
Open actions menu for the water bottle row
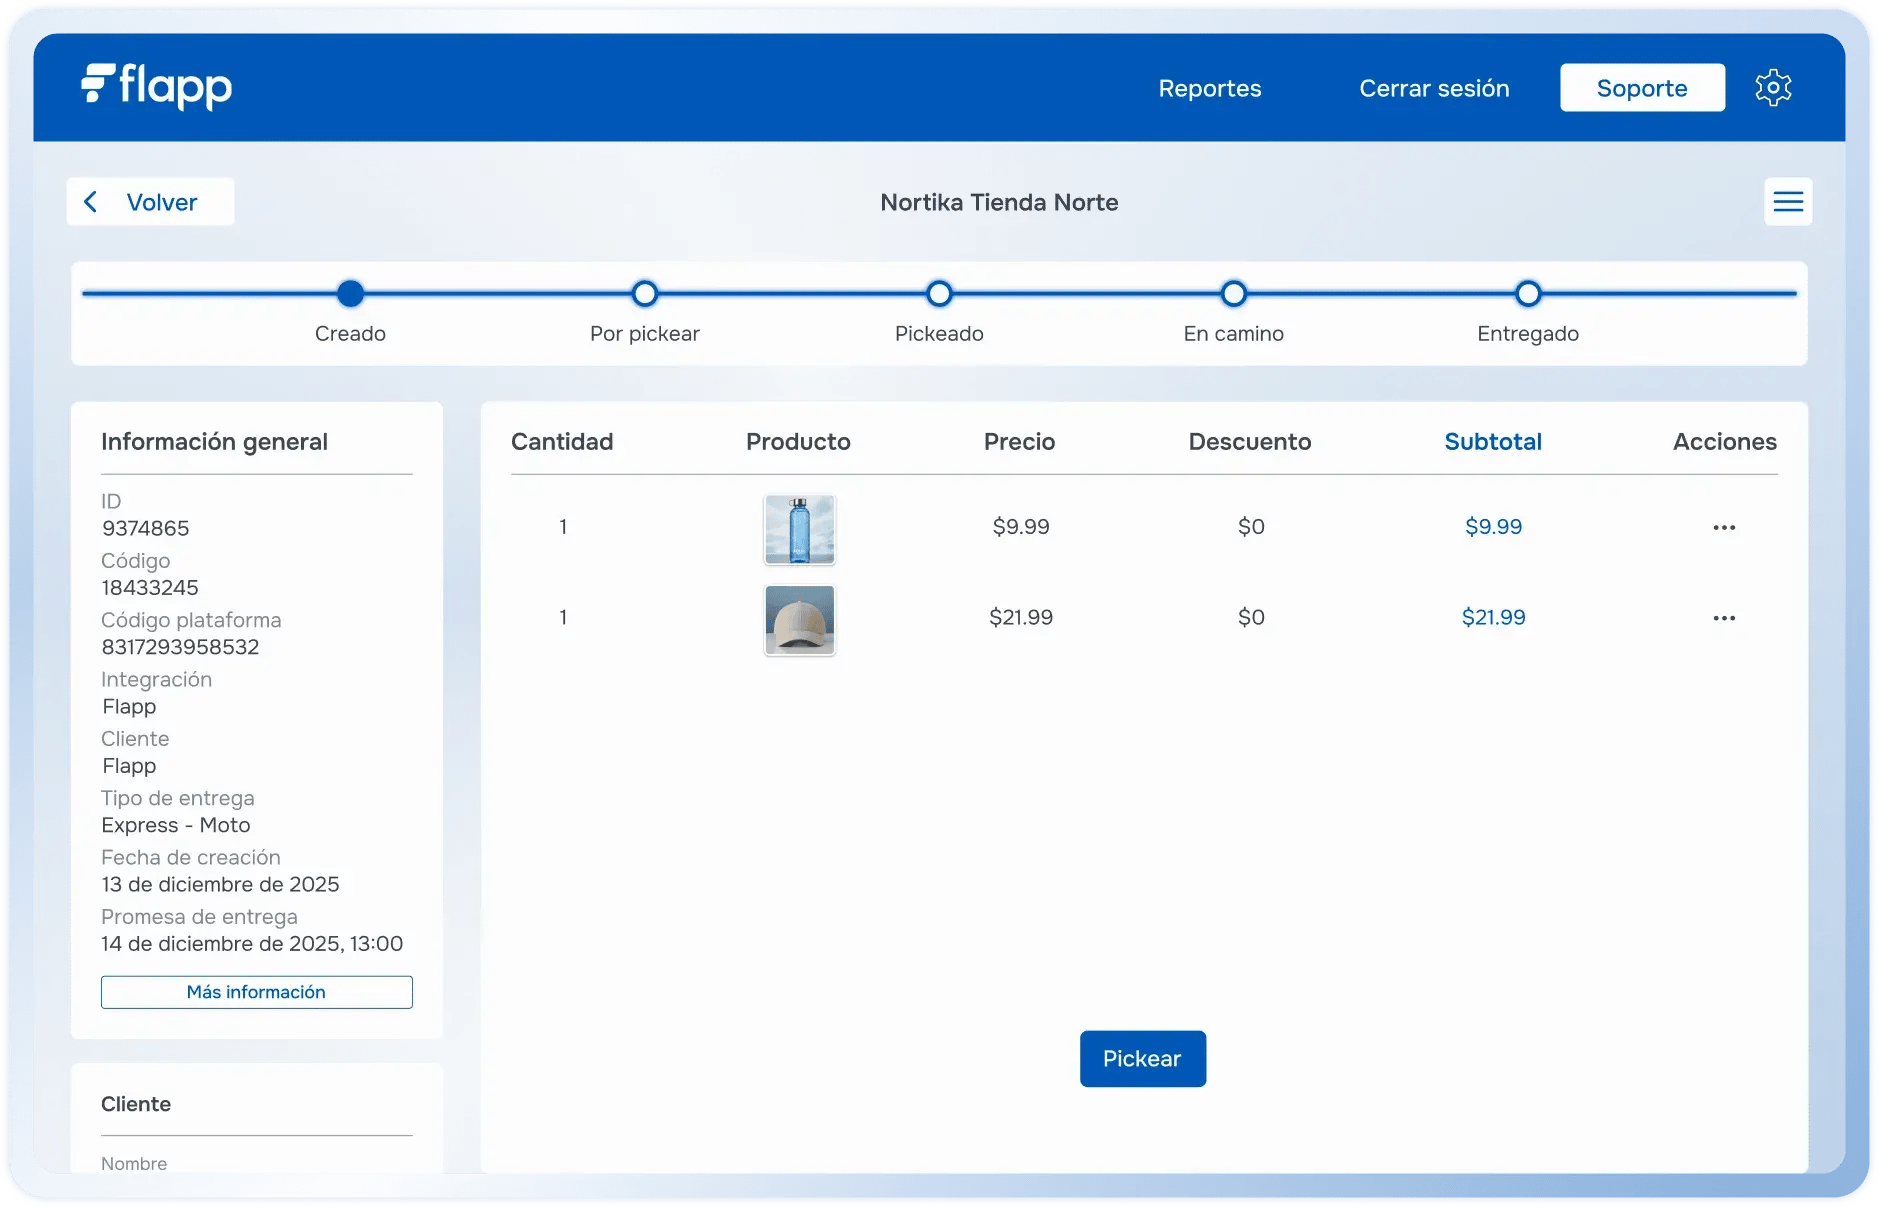point(1724,527)
